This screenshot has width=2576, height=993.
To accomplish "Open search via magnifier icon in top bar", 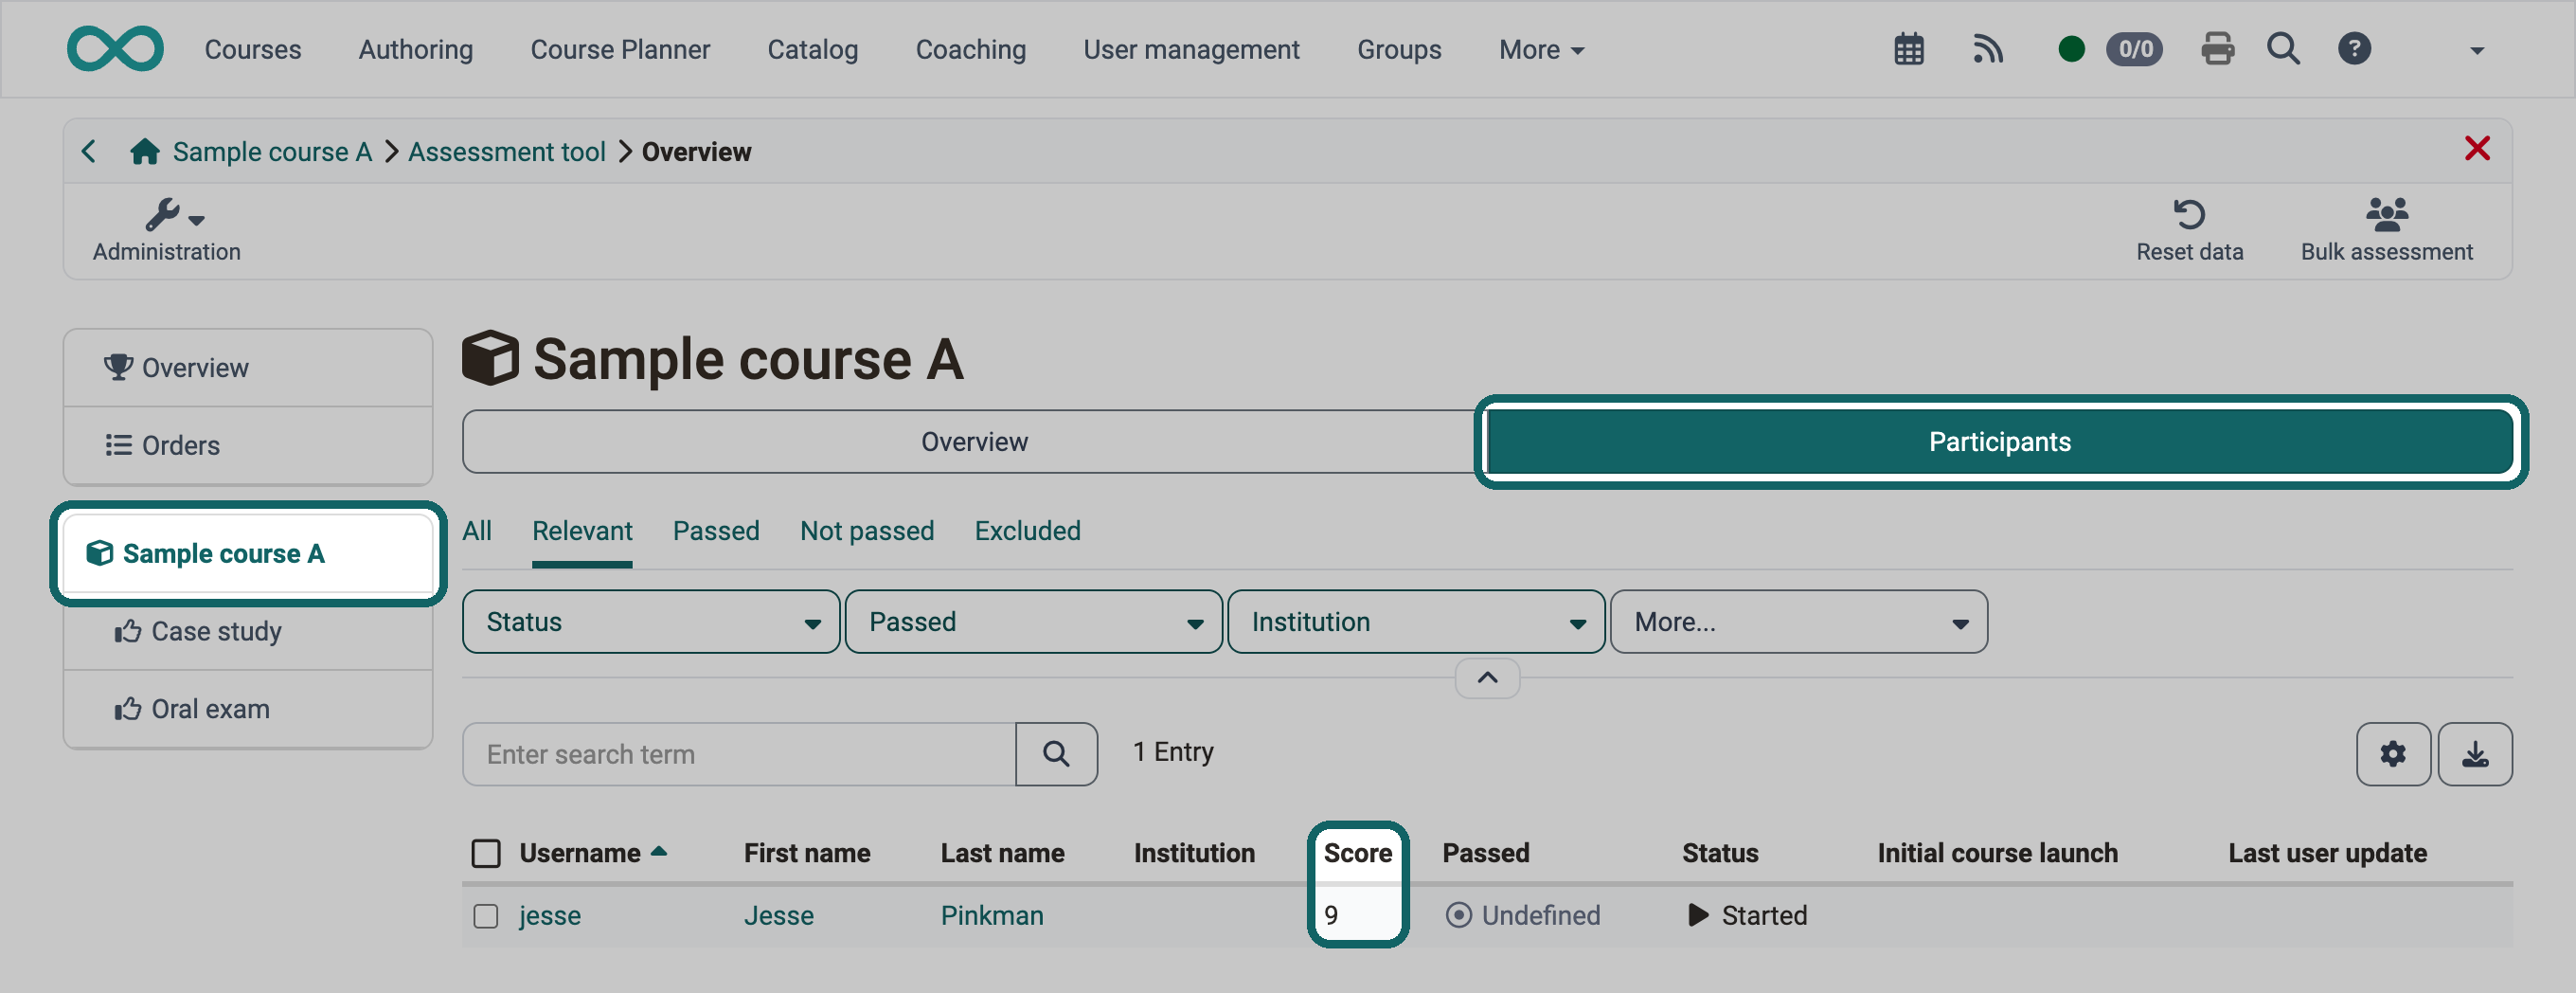I will tap(2283, 49).
